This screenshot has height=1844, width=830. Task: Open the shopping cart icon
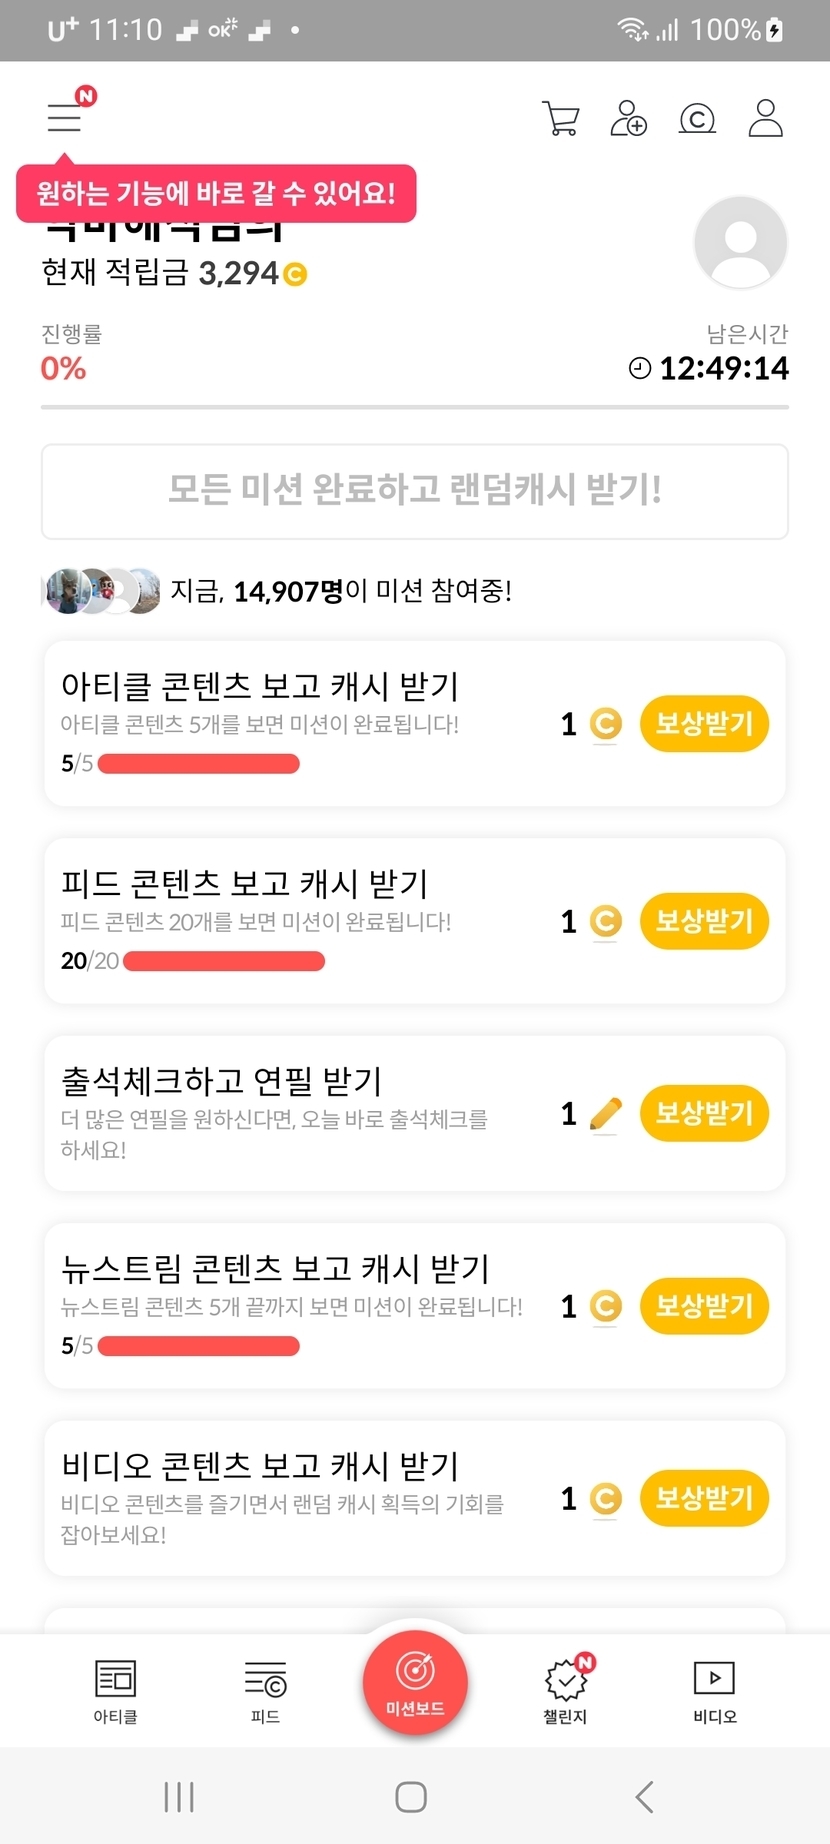coord(560,118)
